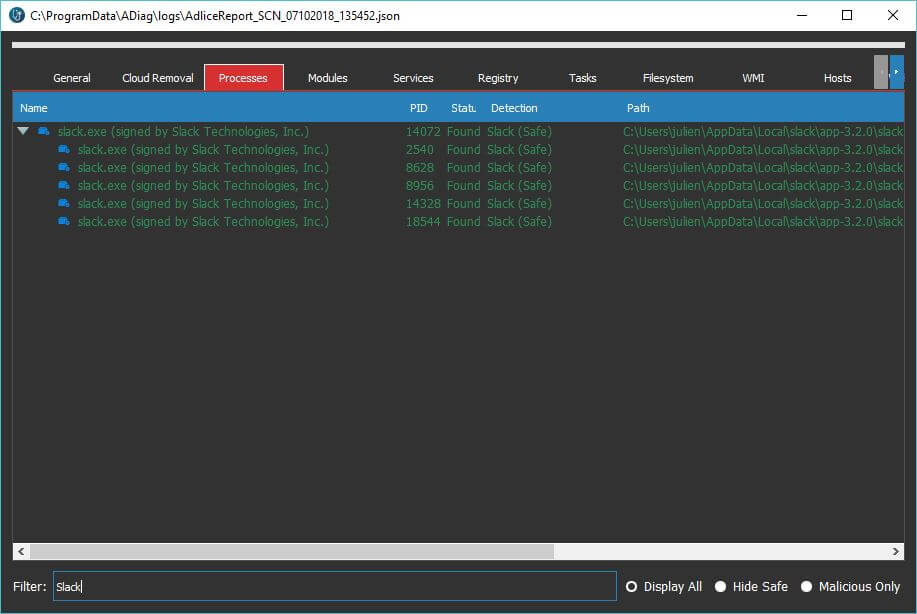The image size is (917, 614).
Task: Click the process icon of slack.exe PID 2540
Action: click(64, 150)
